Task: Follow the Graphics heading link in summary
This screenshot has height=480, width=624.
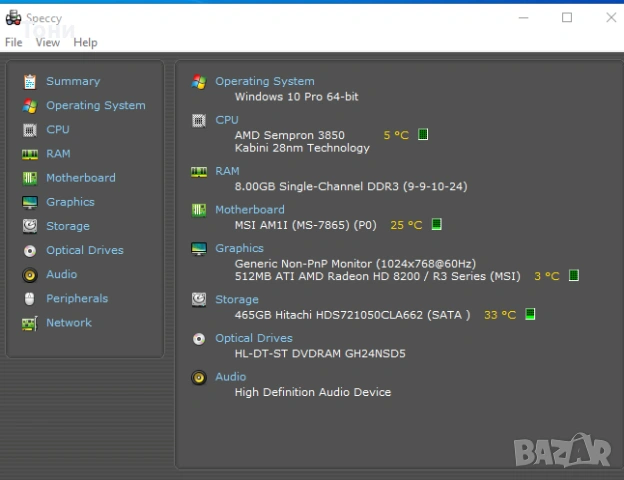Action: 240,248
